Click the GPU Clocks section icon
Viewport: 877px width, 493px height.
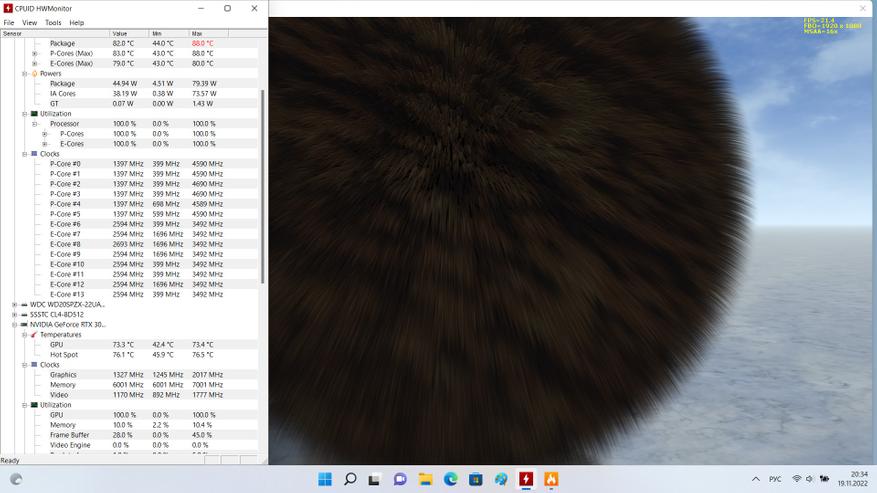pyautogui.click(x=34, y=365)
